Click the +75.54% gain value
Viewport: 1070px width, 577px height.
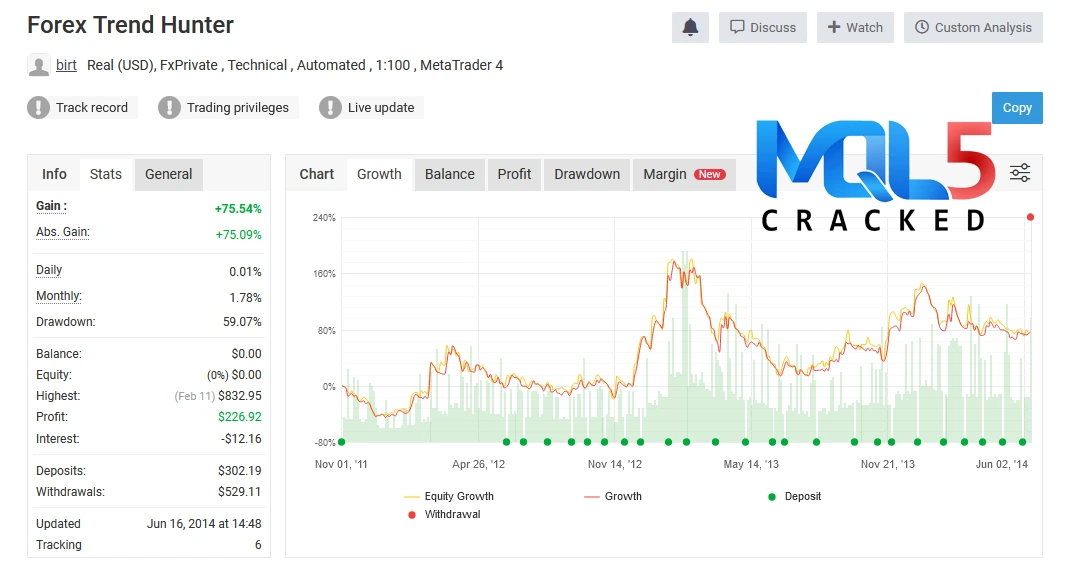[x=238, y=209]
